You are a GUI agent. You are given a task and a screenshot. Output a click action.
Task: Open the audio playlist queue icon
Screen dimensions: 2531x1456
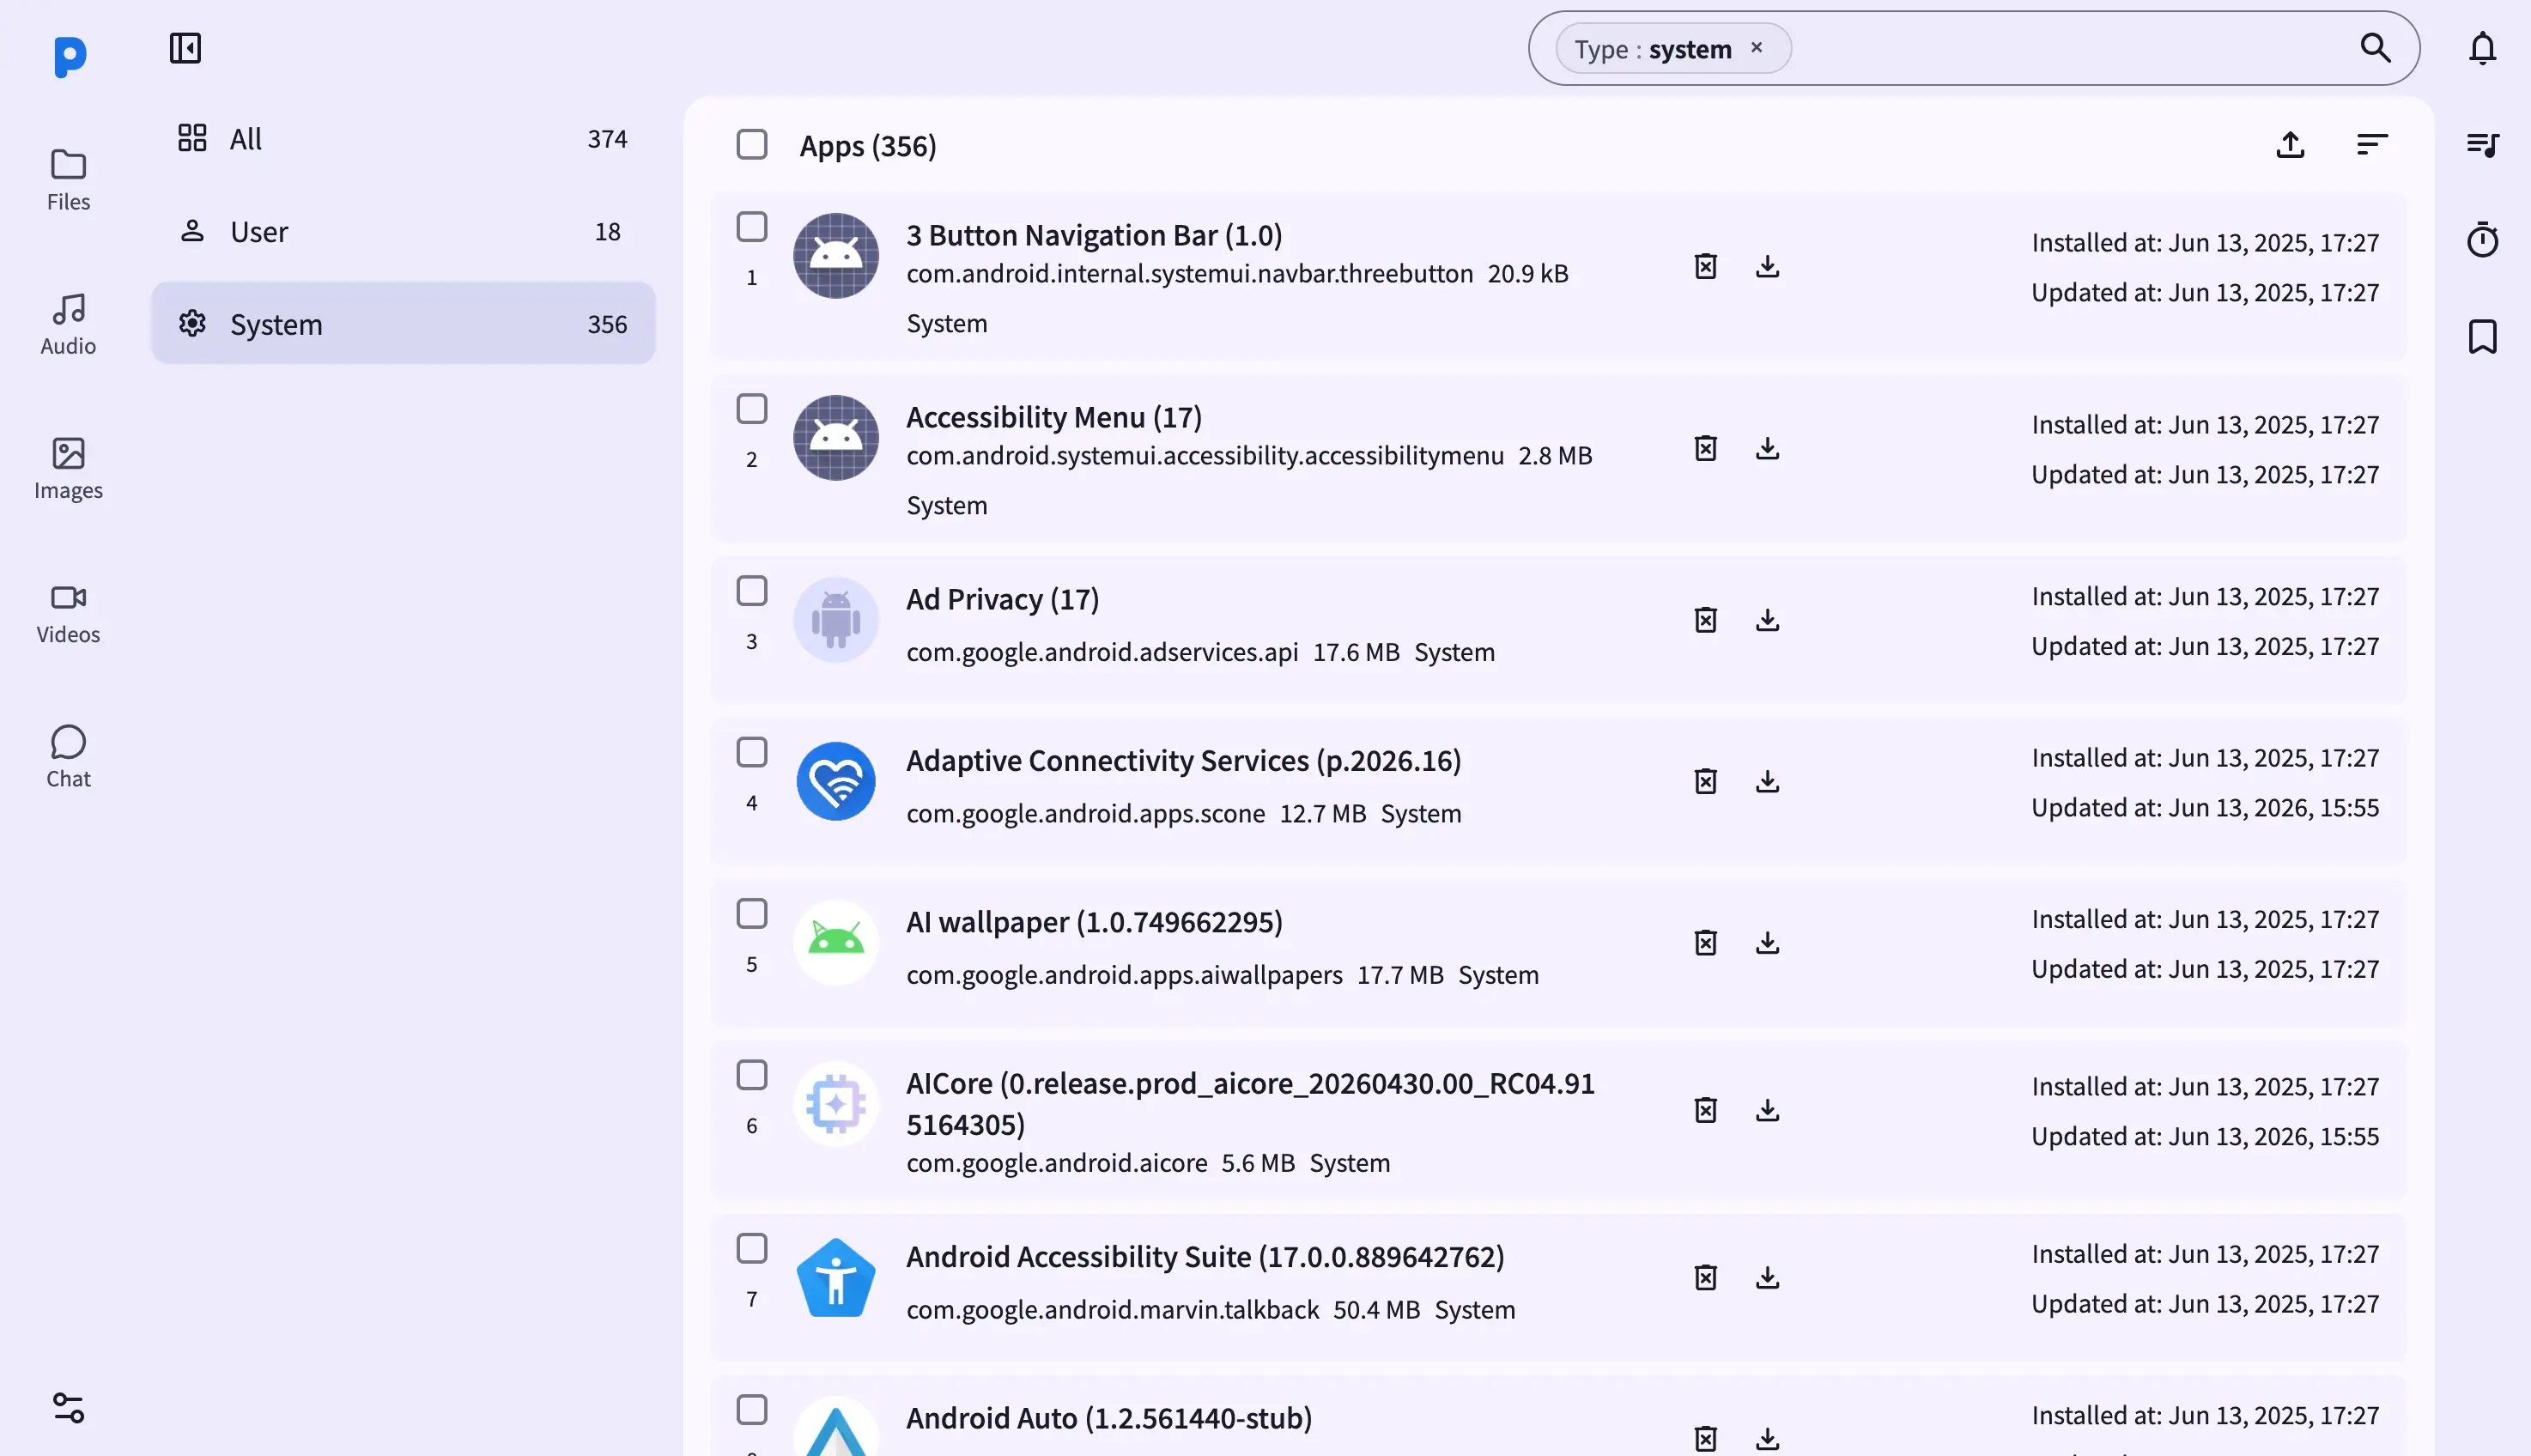[x=2482, y=144]
